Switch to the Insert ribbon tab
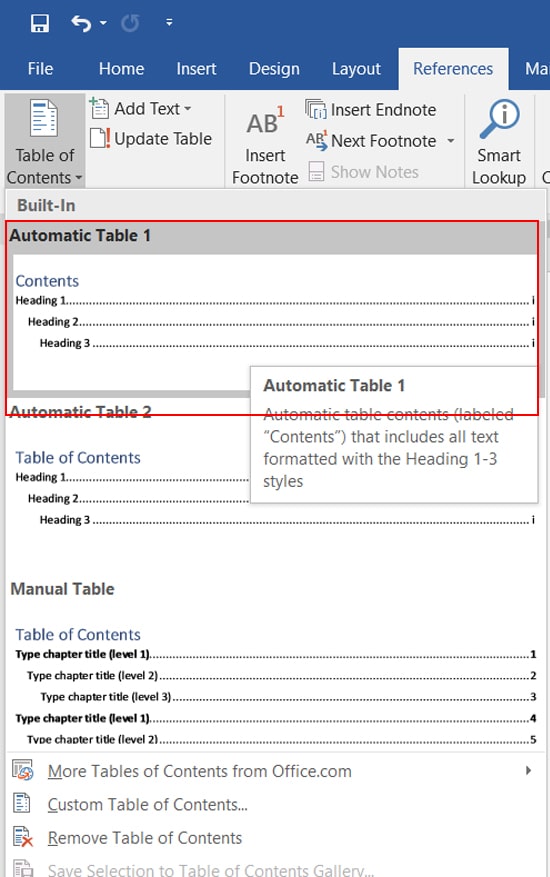Screen dimensions: 550x877 coord(196,69)
